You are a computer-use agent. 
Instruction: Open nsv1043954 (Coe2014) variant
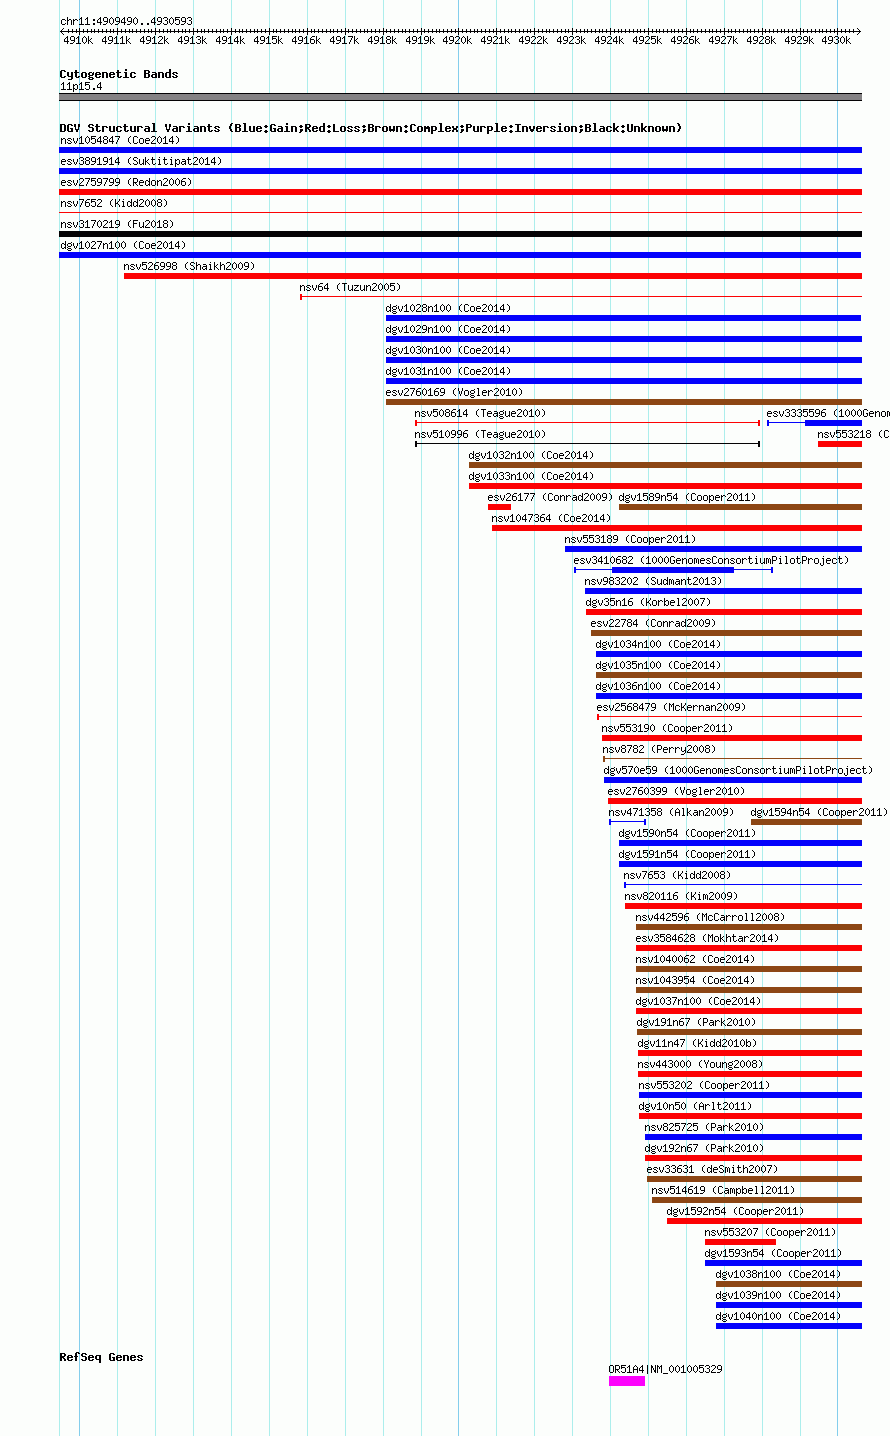click(695, 980)
